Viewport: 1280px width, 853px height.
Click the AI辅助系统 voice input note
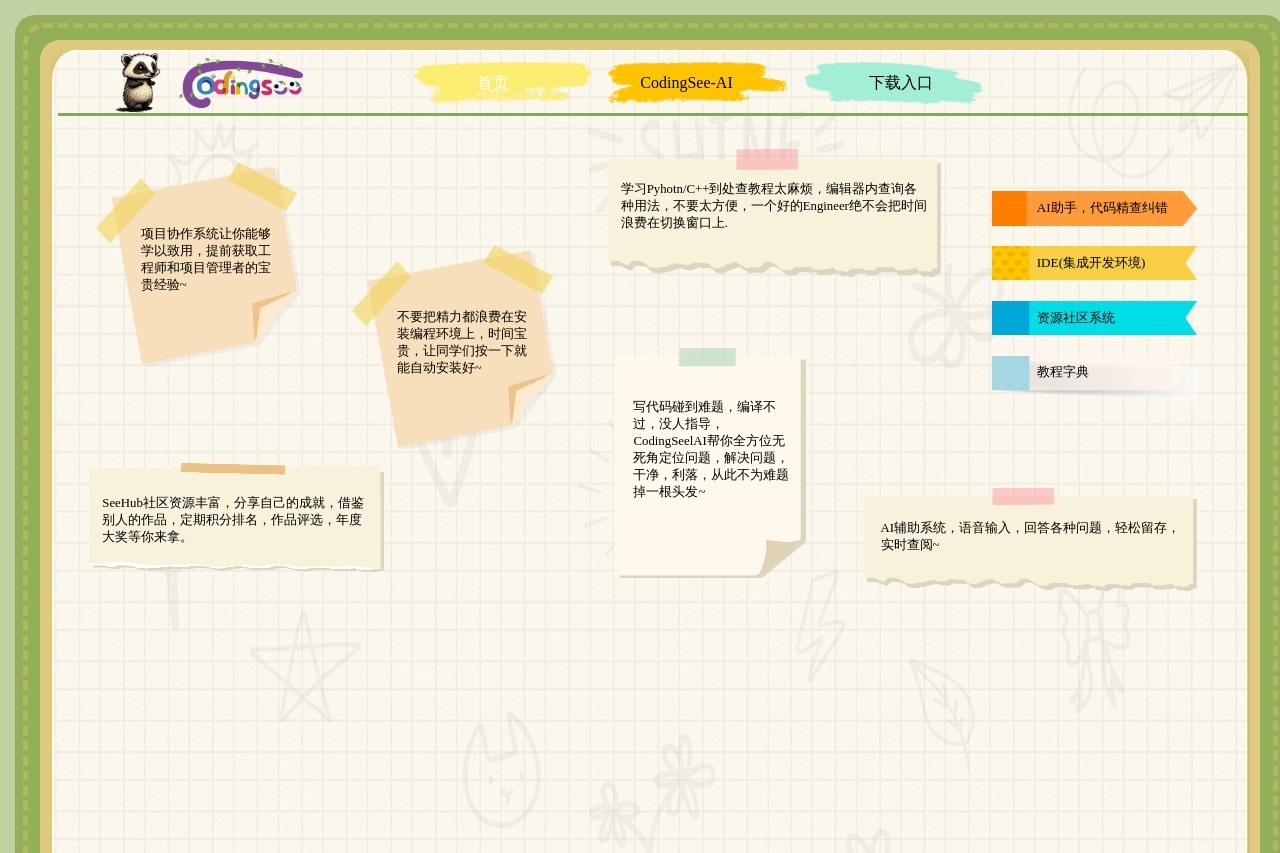(x=1029, y=538)
